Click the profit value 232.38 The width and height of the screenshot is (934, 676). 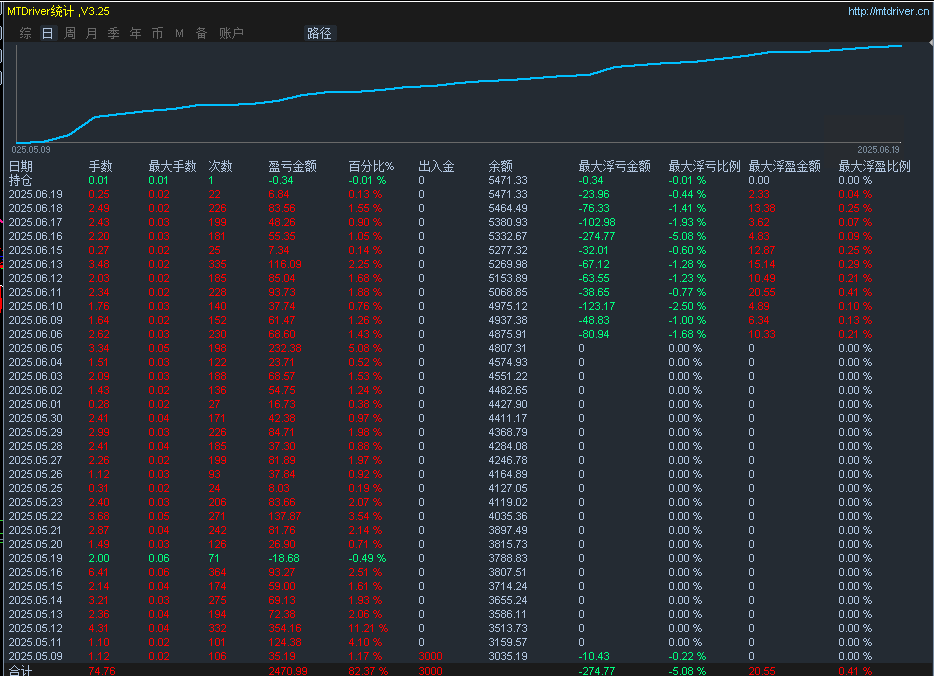click(285, 348)
